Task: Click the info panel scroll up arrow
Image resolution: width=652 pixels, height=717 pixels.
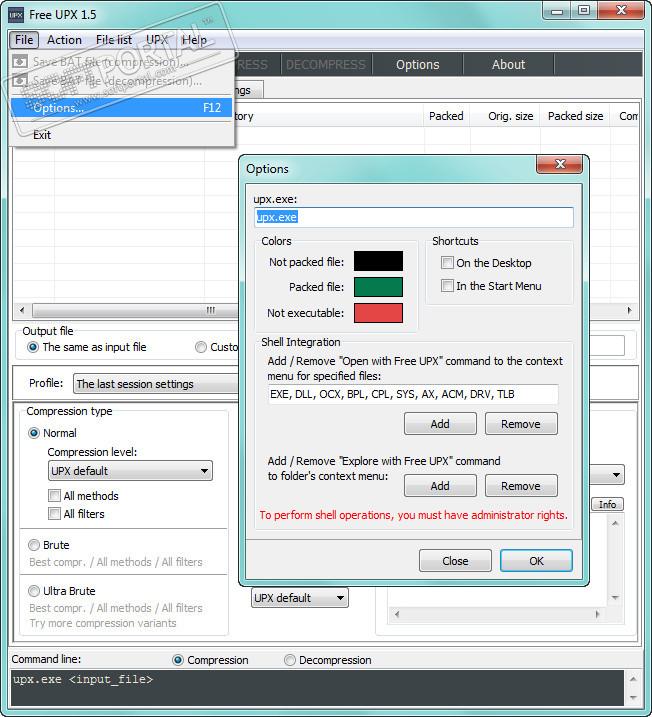Action: coord(615,523)
